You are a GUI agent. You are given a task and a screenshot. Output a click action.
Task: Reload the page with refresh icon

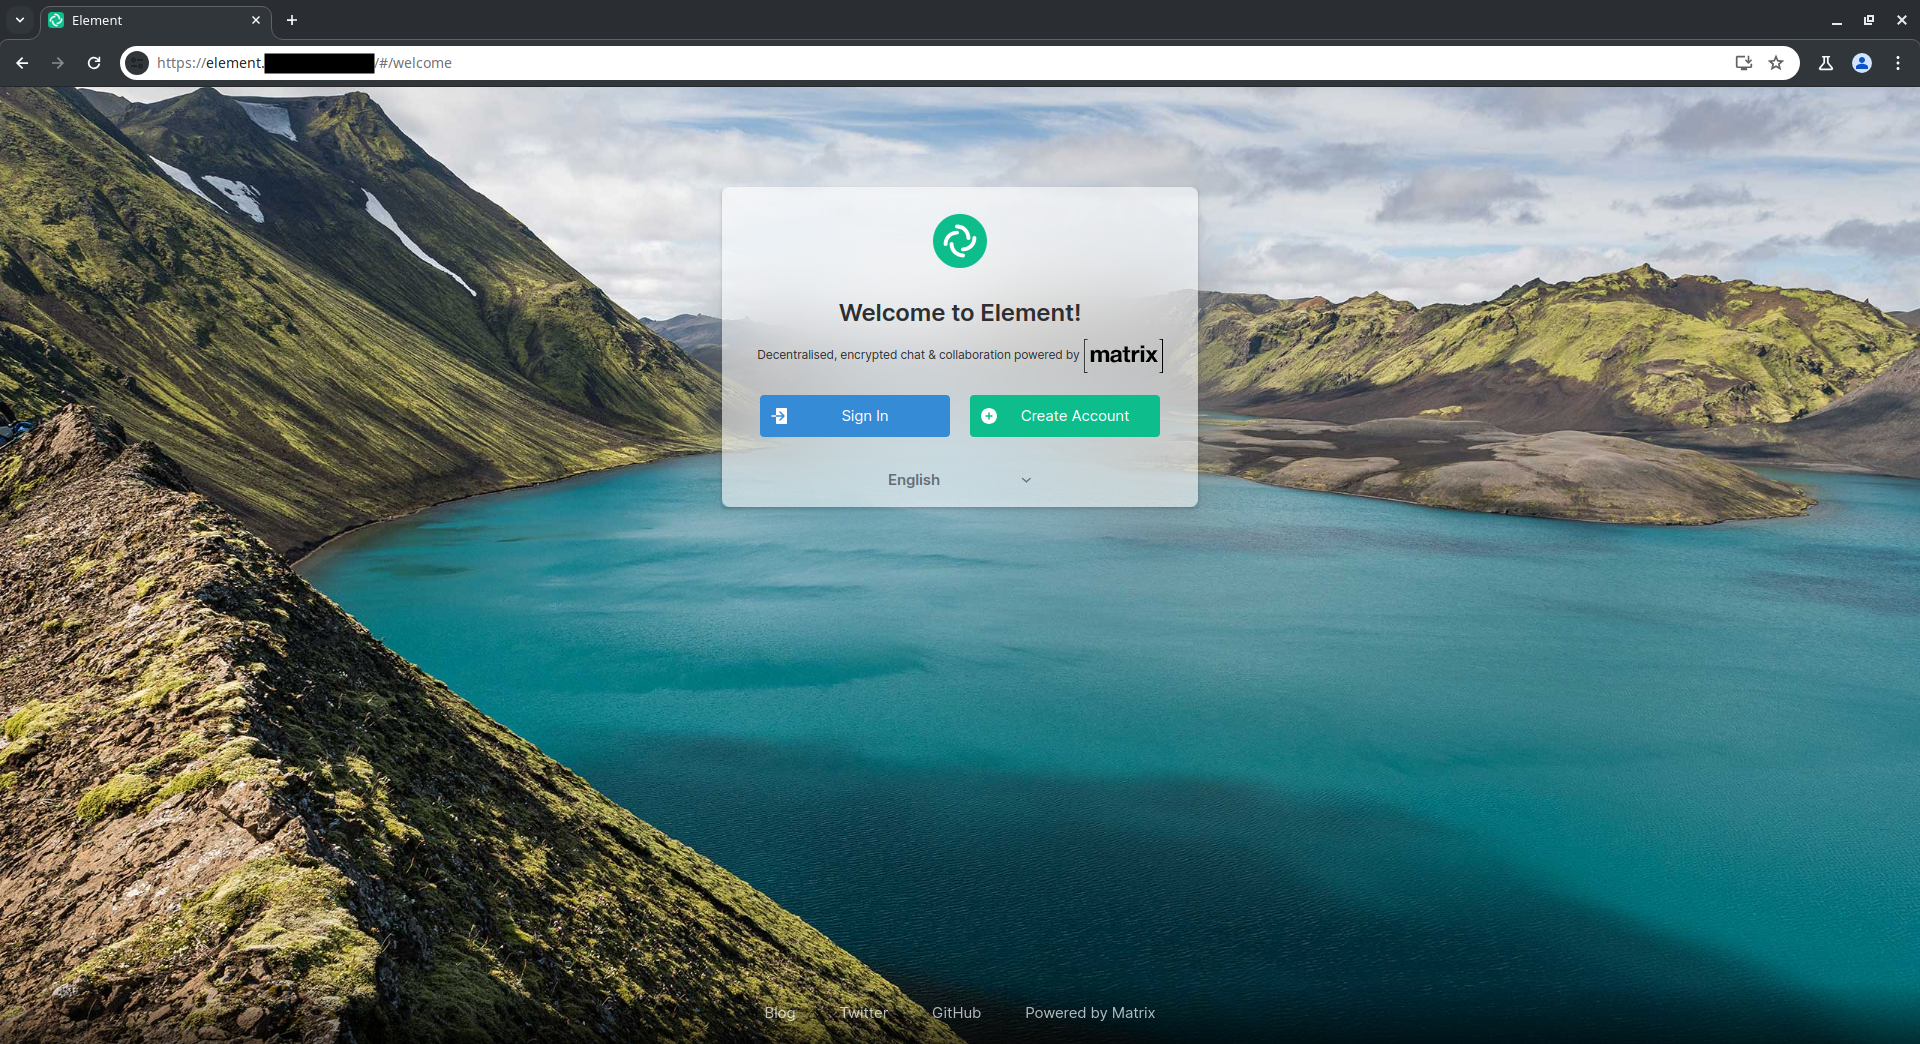94,63
